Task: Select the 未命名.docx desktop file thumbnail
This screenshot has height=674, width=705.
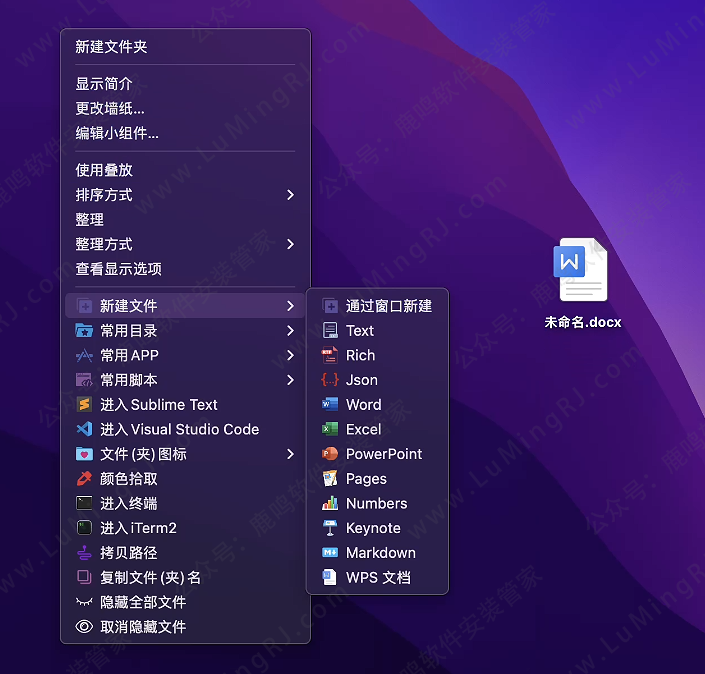Action: click(x=580, y=270)
